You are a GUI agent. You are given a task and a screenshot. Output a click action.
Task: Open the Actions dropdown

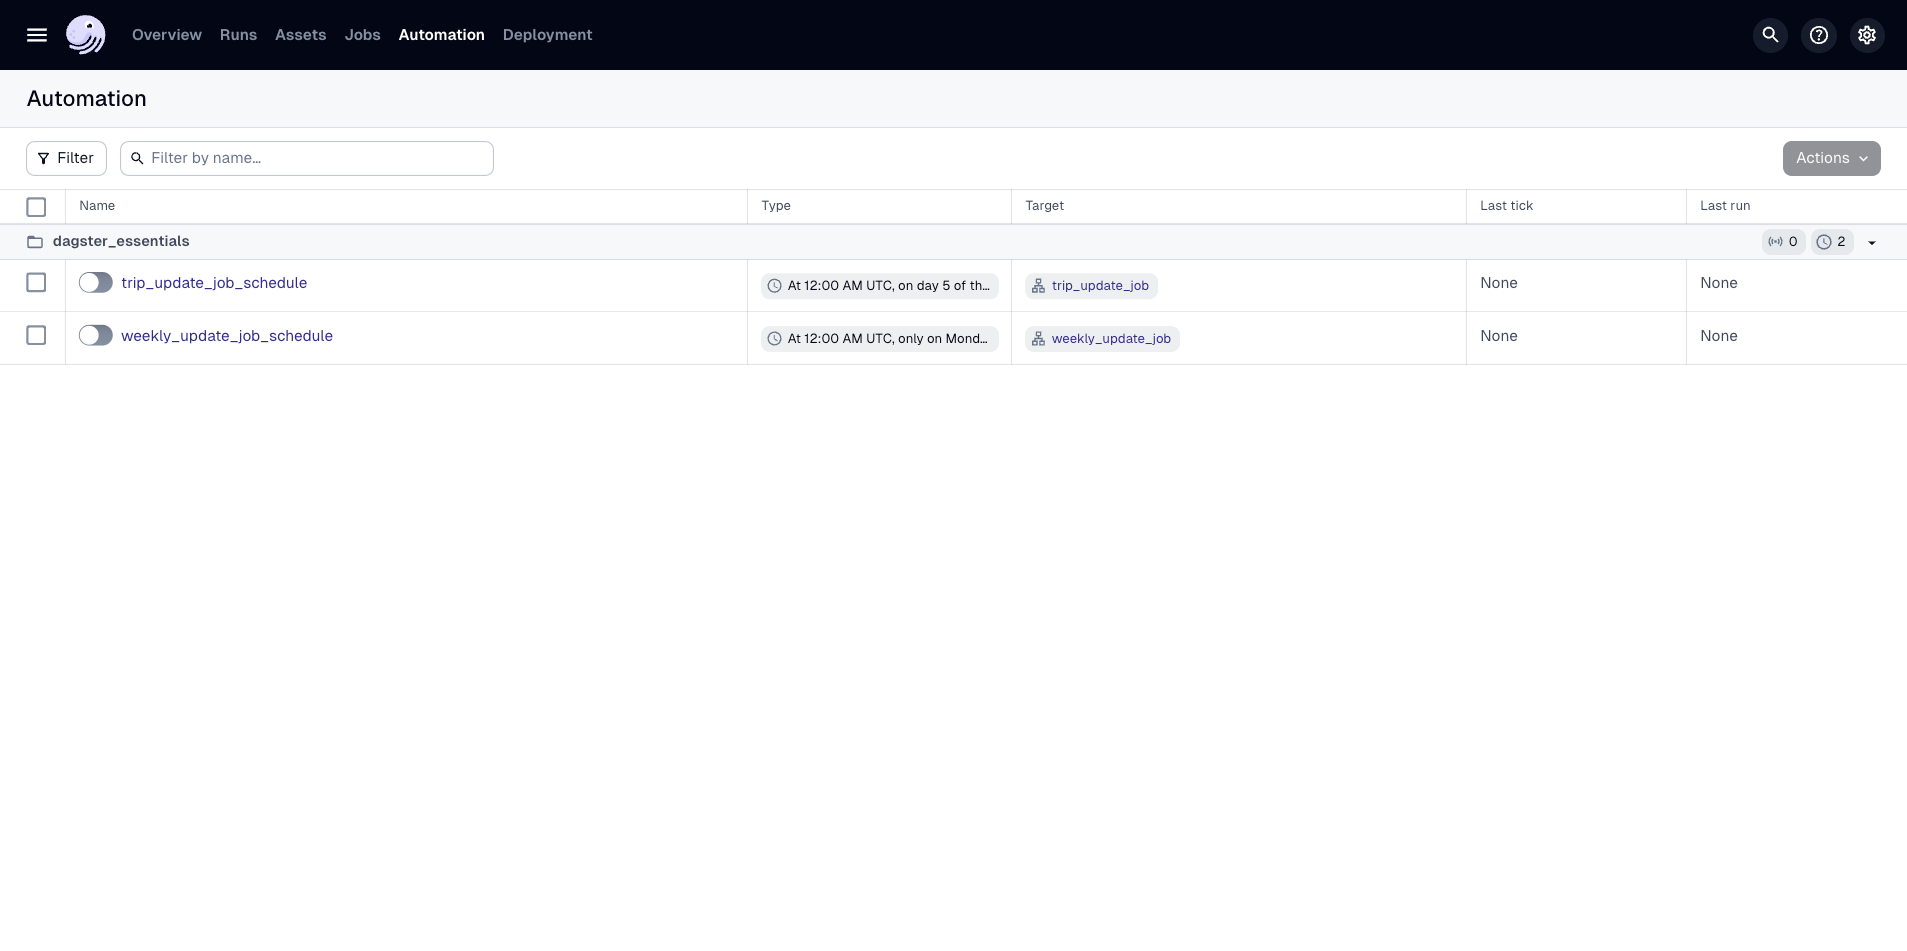point(1831,158)
